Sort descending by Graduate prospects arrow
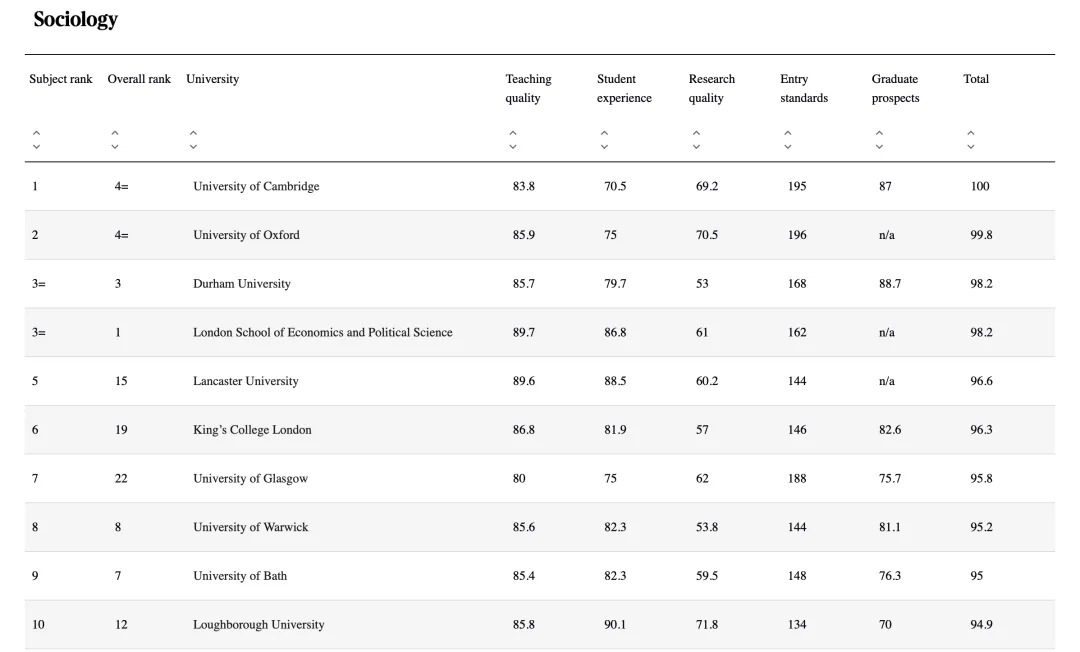Viewport: 1080px width, 652px height. click(879, 147)
